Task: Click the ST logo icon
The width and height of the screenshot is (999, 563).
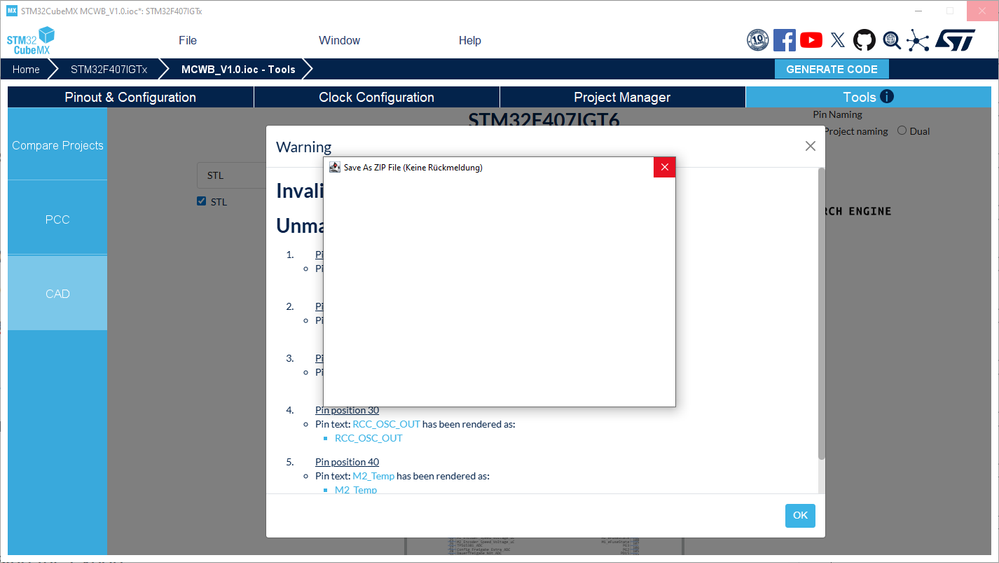Action: [955, 40]
